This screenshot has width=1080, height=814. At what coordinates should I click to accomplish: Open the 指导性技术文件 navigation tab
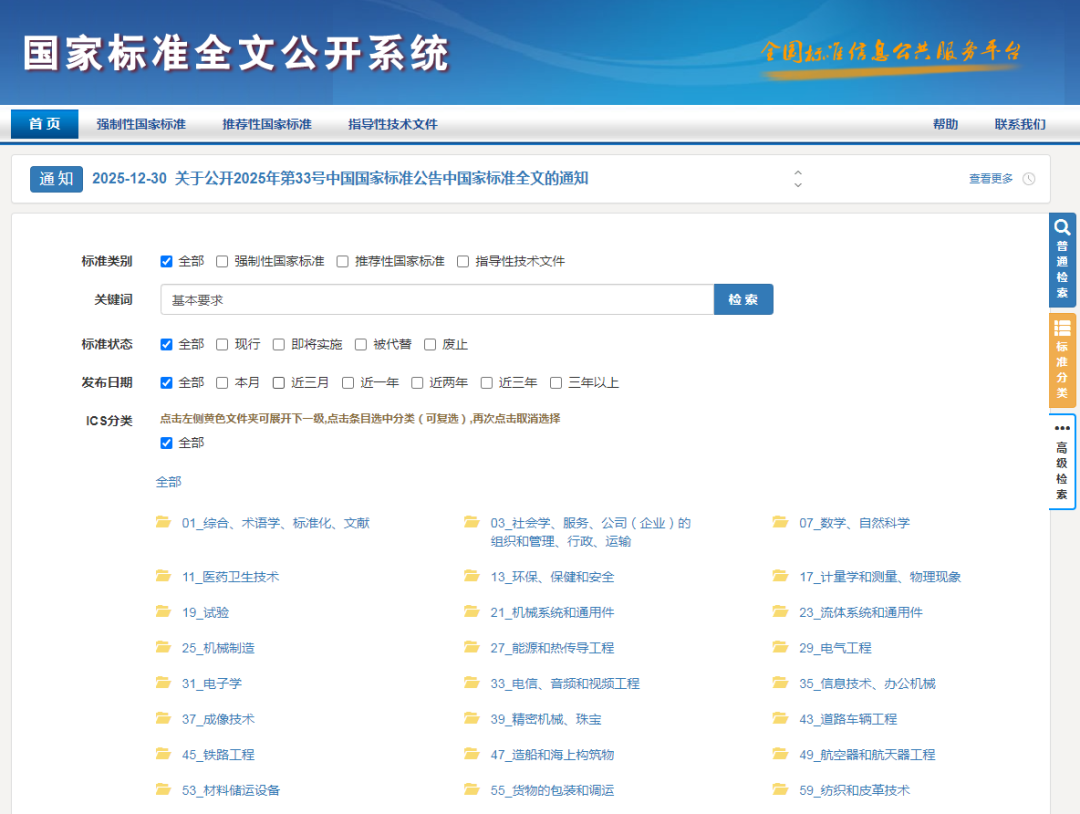pyautogui.click(x=394, y=123)
